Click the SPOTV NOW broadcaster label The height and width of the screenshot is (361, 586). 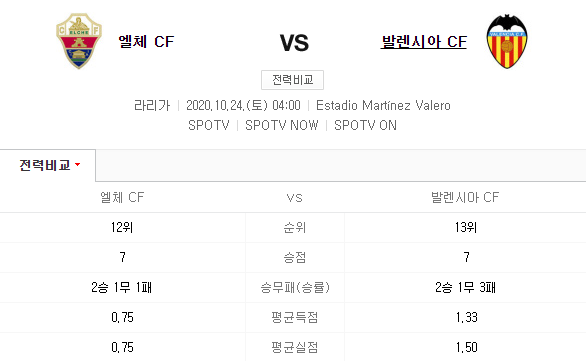[x=282, y=125]
